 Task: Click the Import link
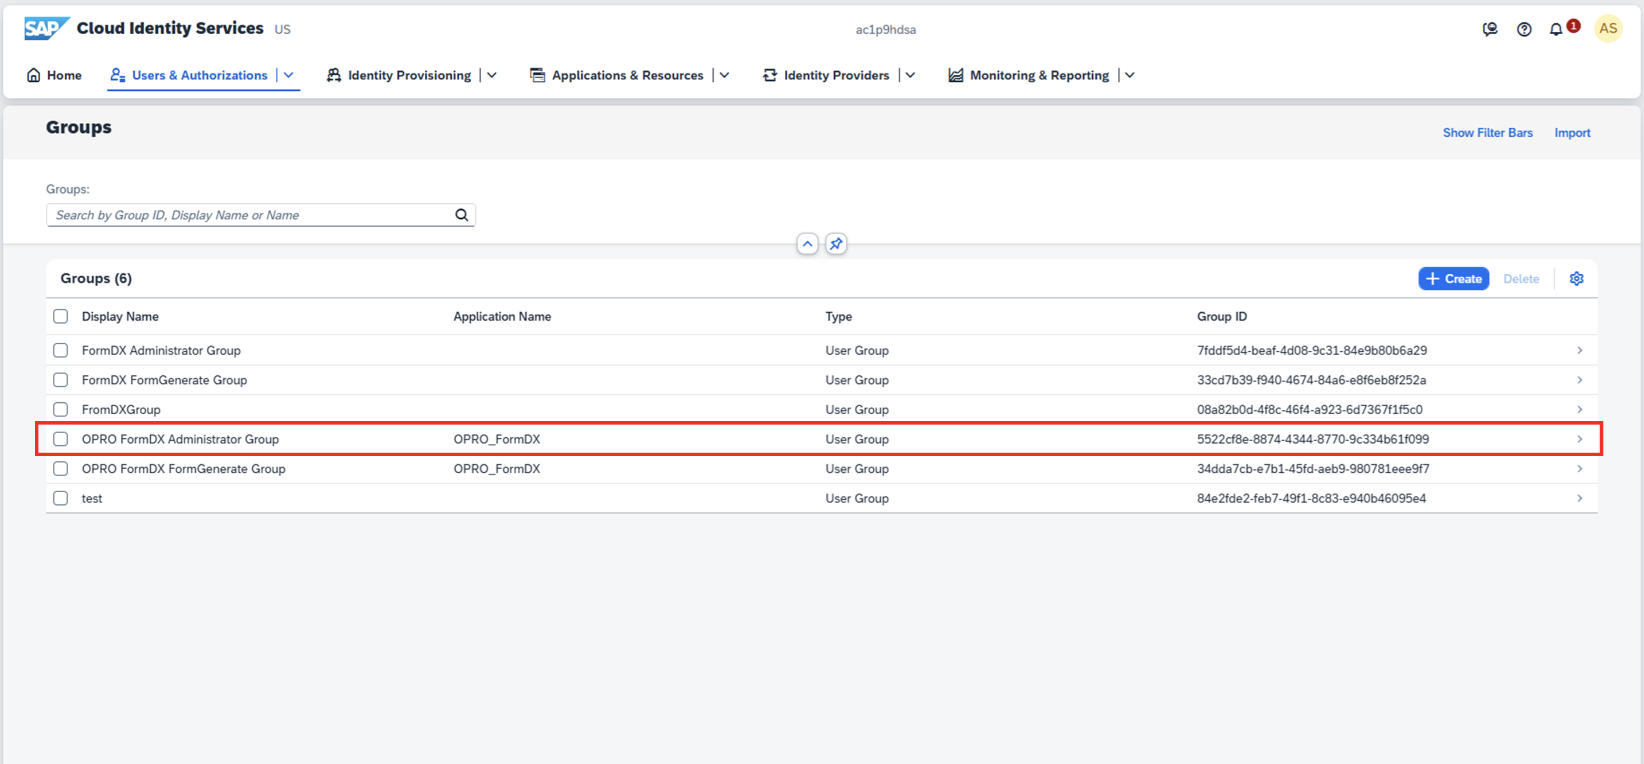[1572, 133]
